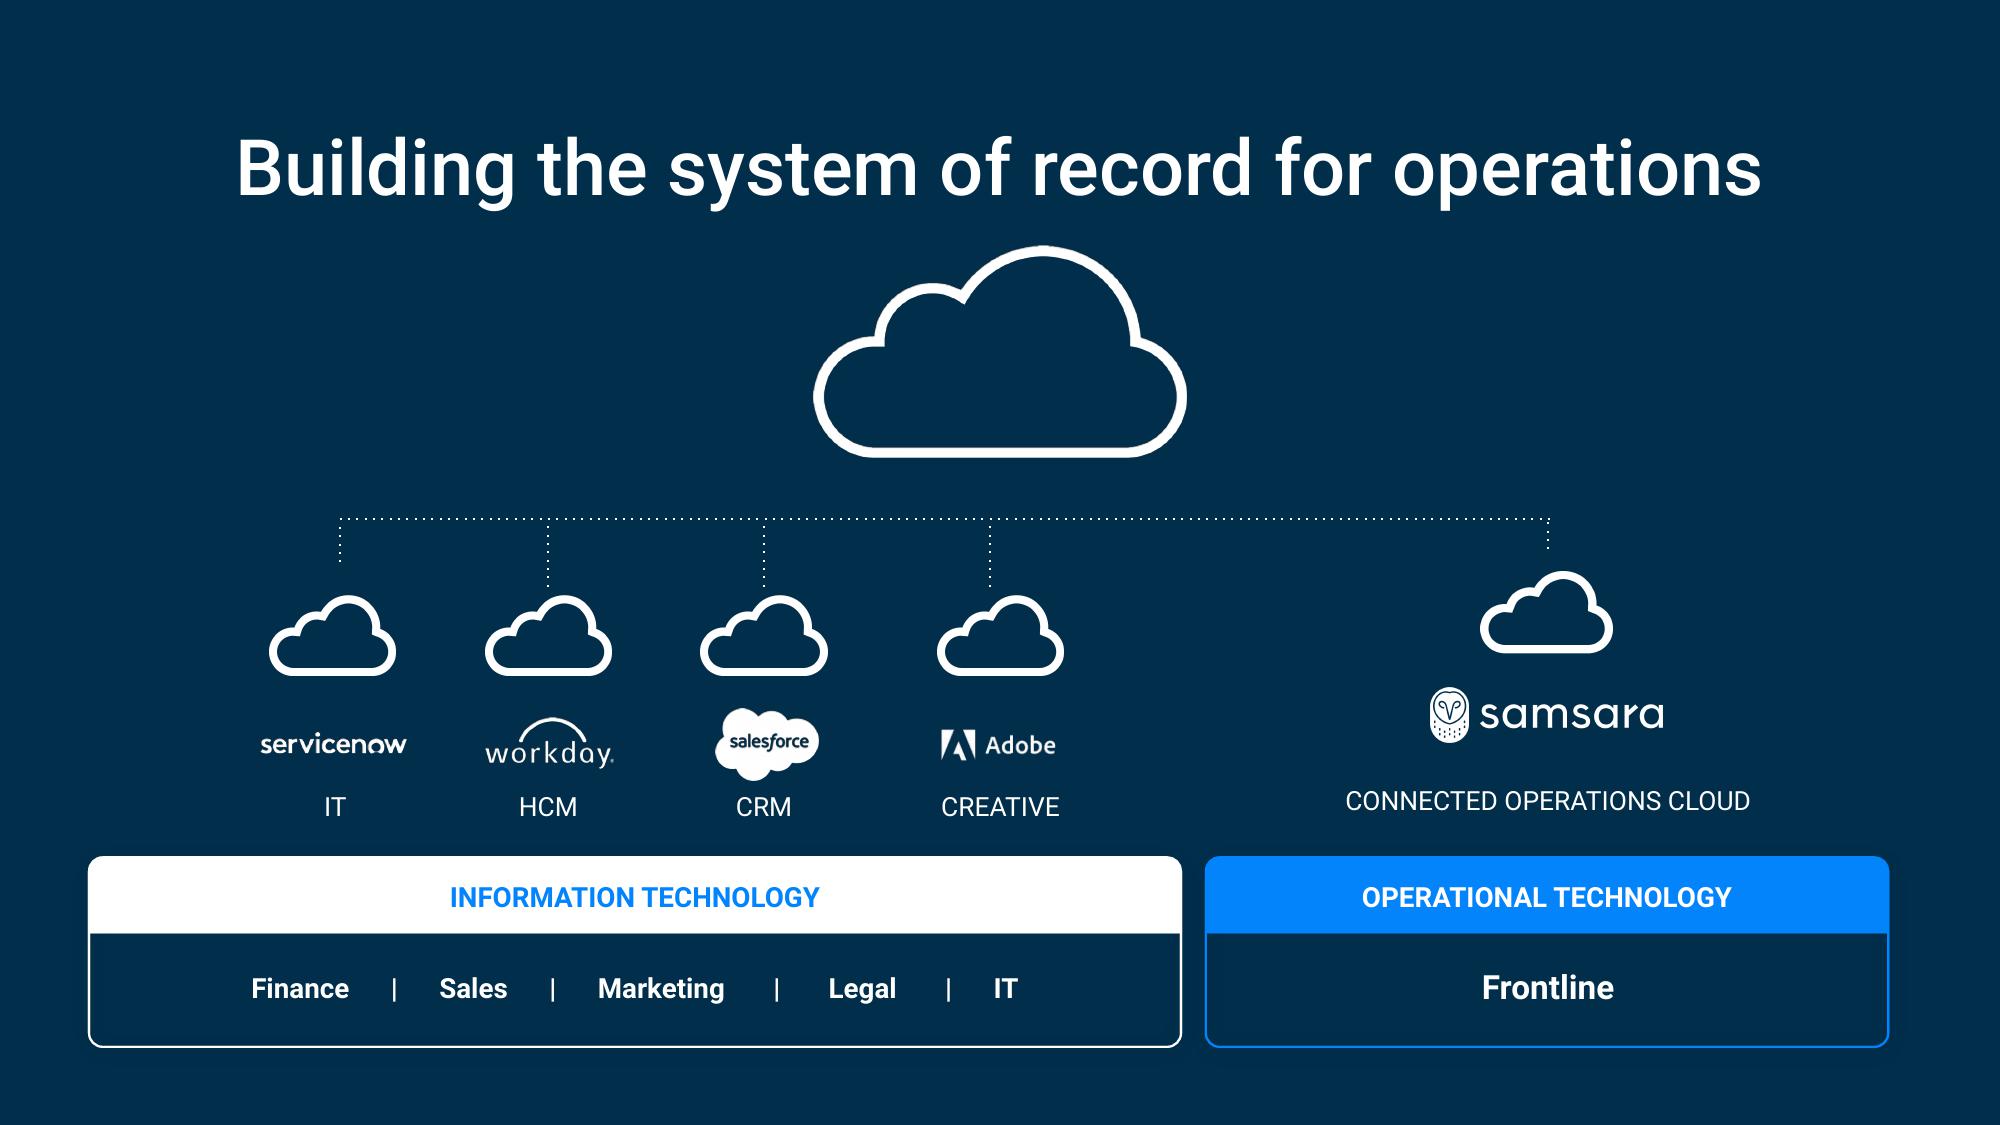Click IT in the Information Technology row
This screenshot has height=1125, width=2000.
click(1005, 988)
